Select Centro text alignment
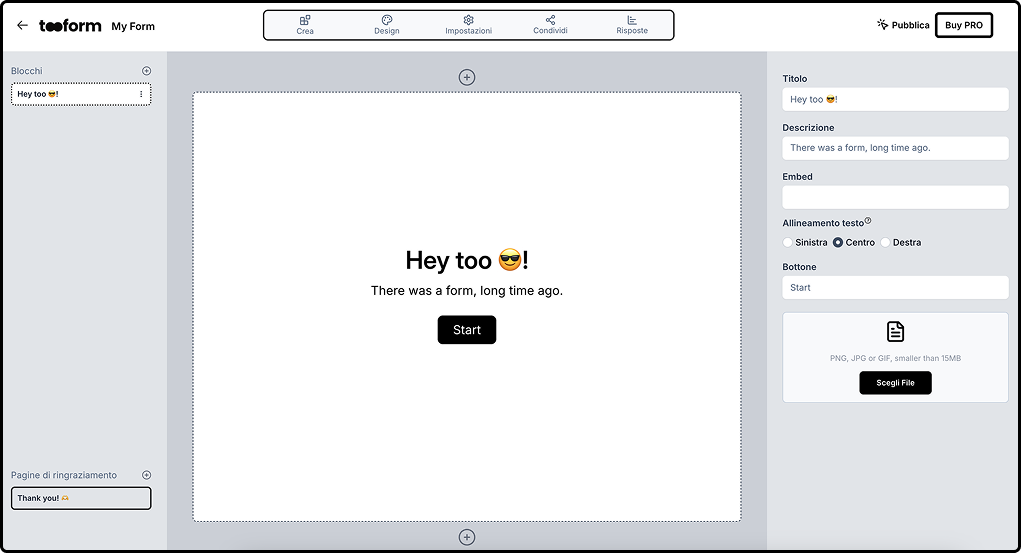This screenshot has width=1021, height=553. tap(838, 243)
